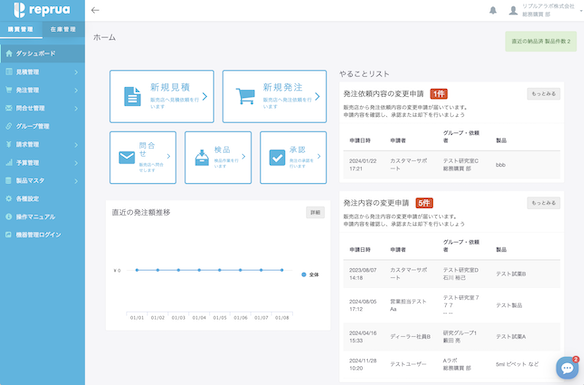Click the 機器管理ログイン menu label
The width and height of the screenshot is (584, 385).
38,235
